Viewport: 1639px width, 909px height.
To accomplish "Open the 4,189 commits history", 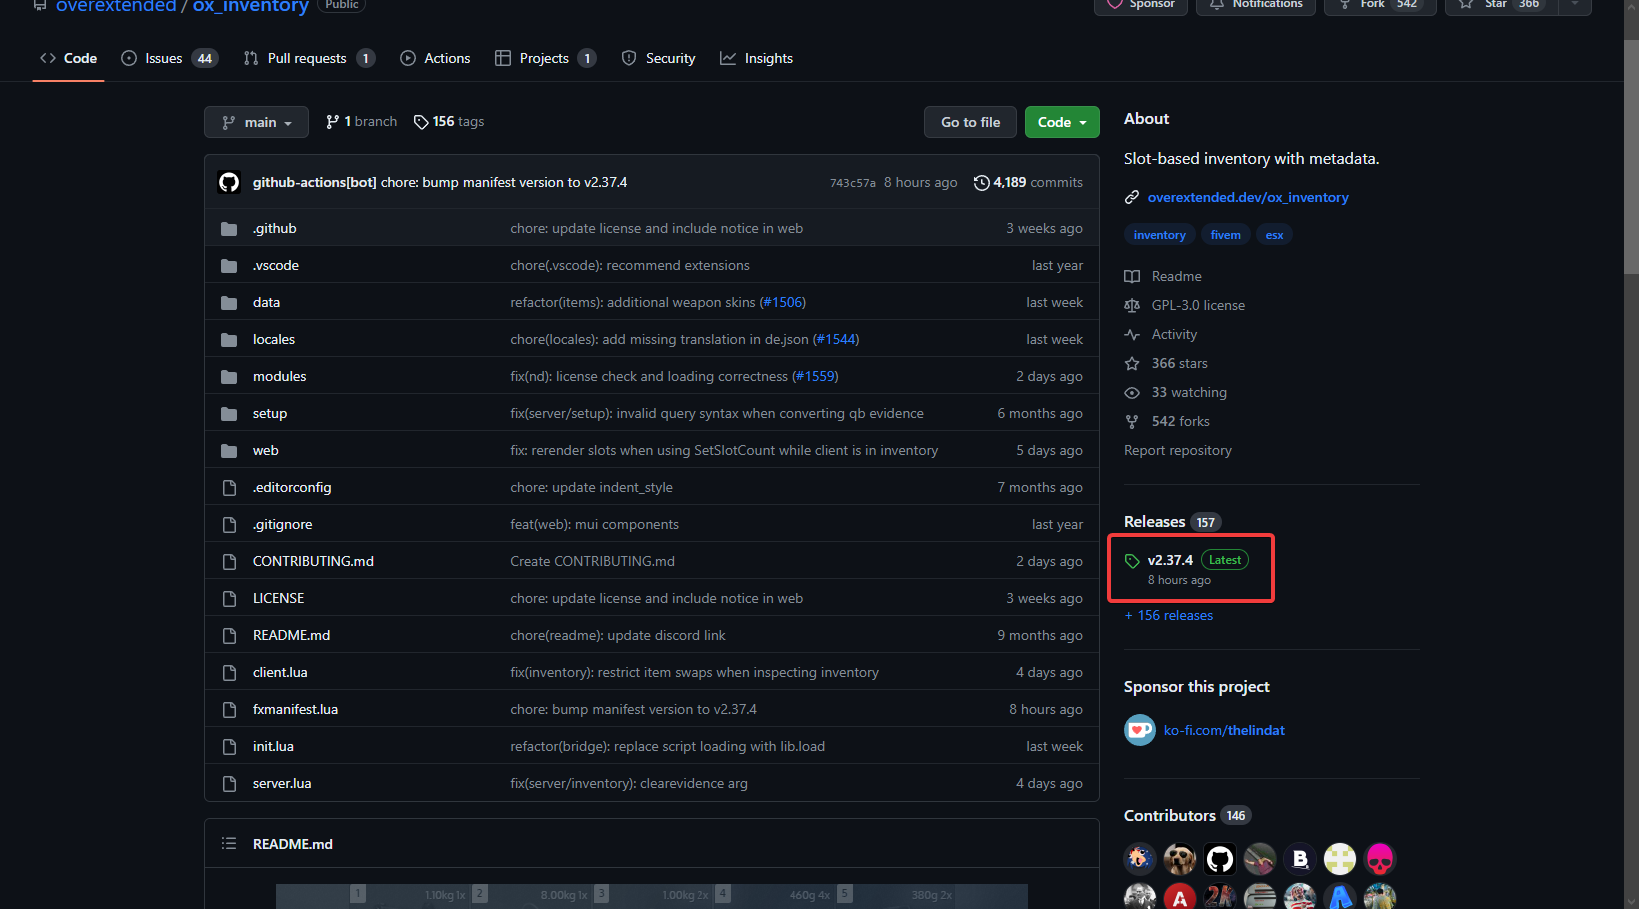I will pyautogui.click(x=1028, y=182).
